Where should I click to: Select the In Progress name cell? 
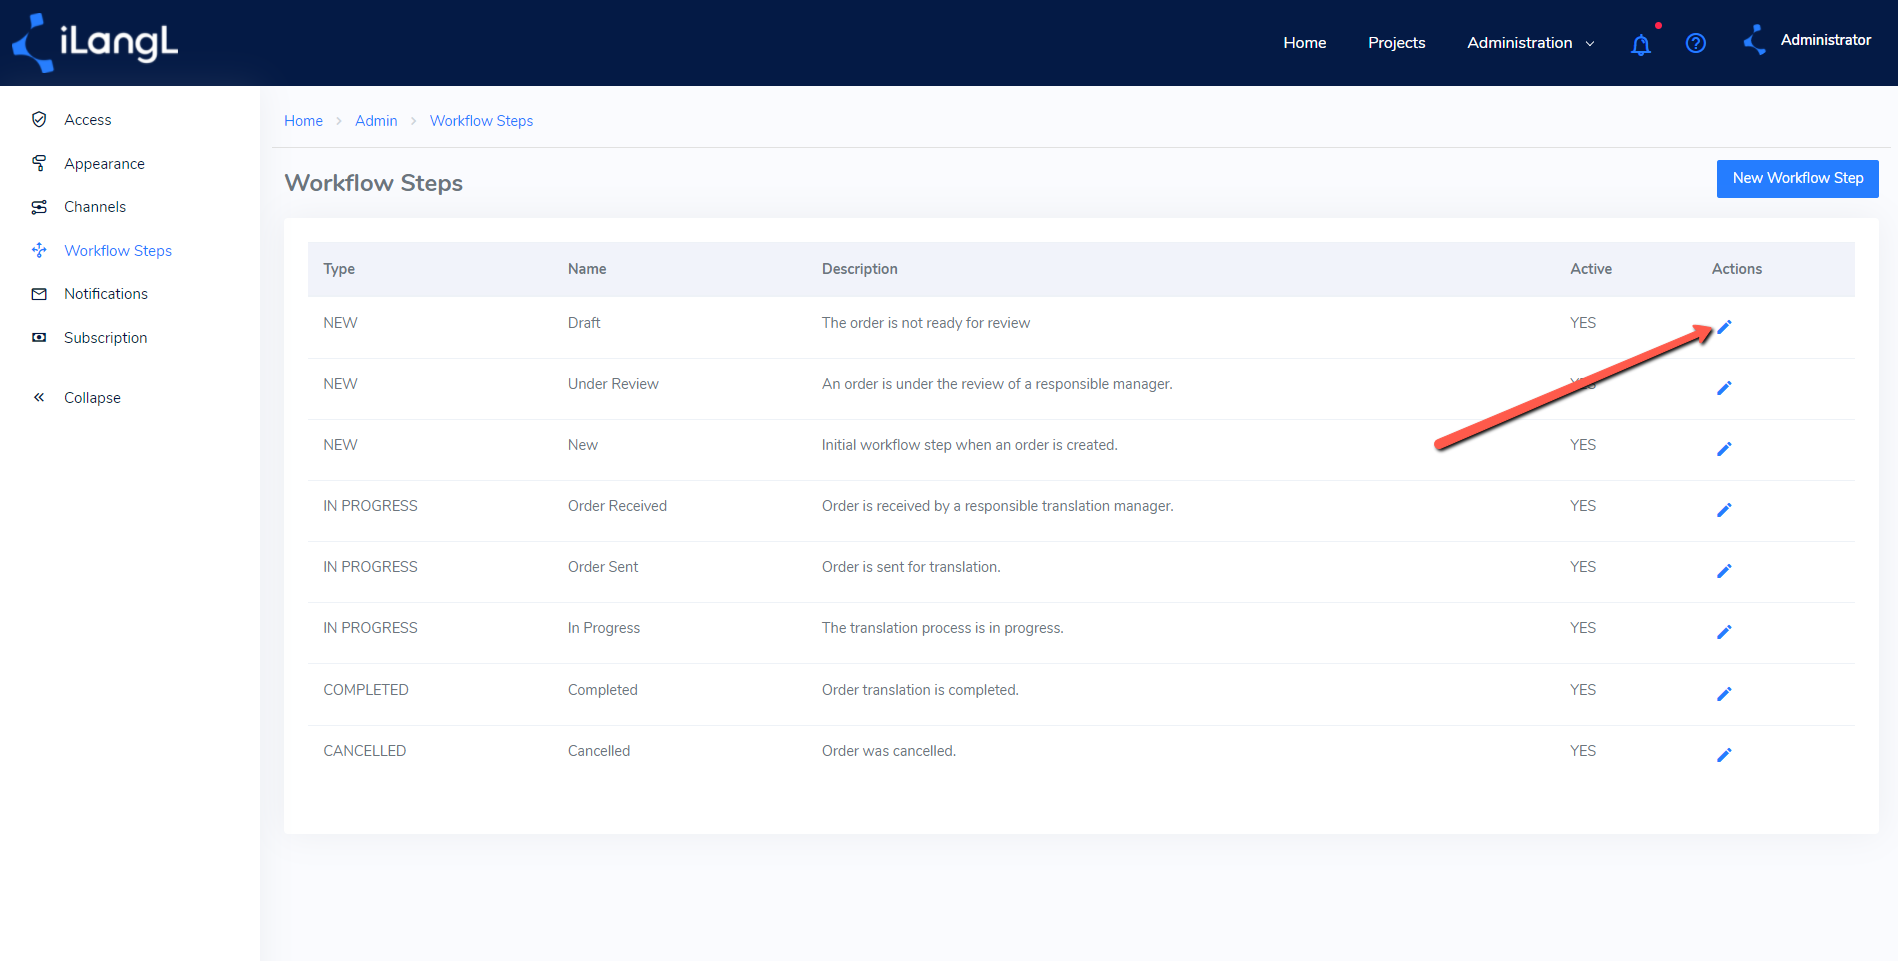(604, 628)
